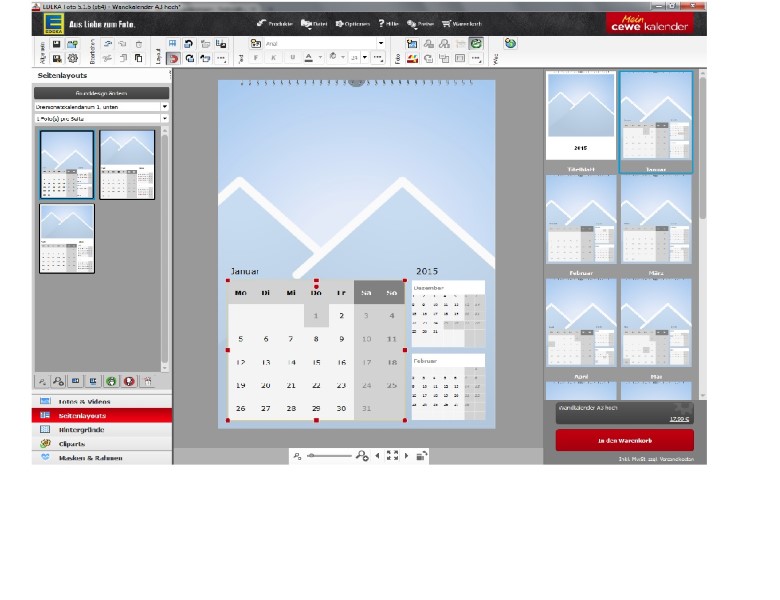780x600 pixels.
Task: Click page overview icon in bottom bar
Action: [x=421, y=456]
